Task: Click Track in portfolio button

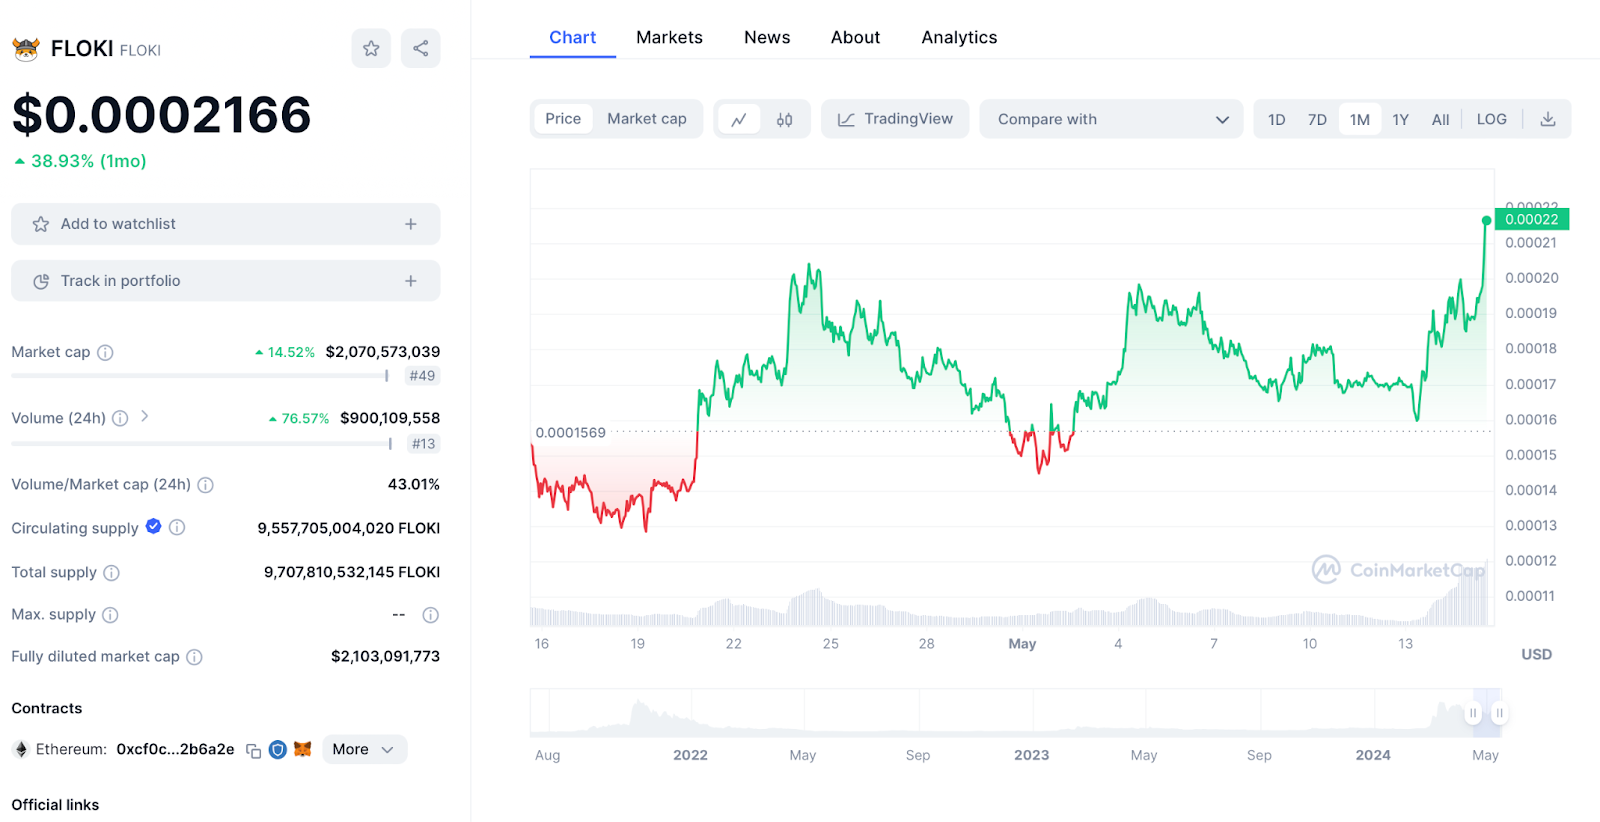Action: click(226, 281)
